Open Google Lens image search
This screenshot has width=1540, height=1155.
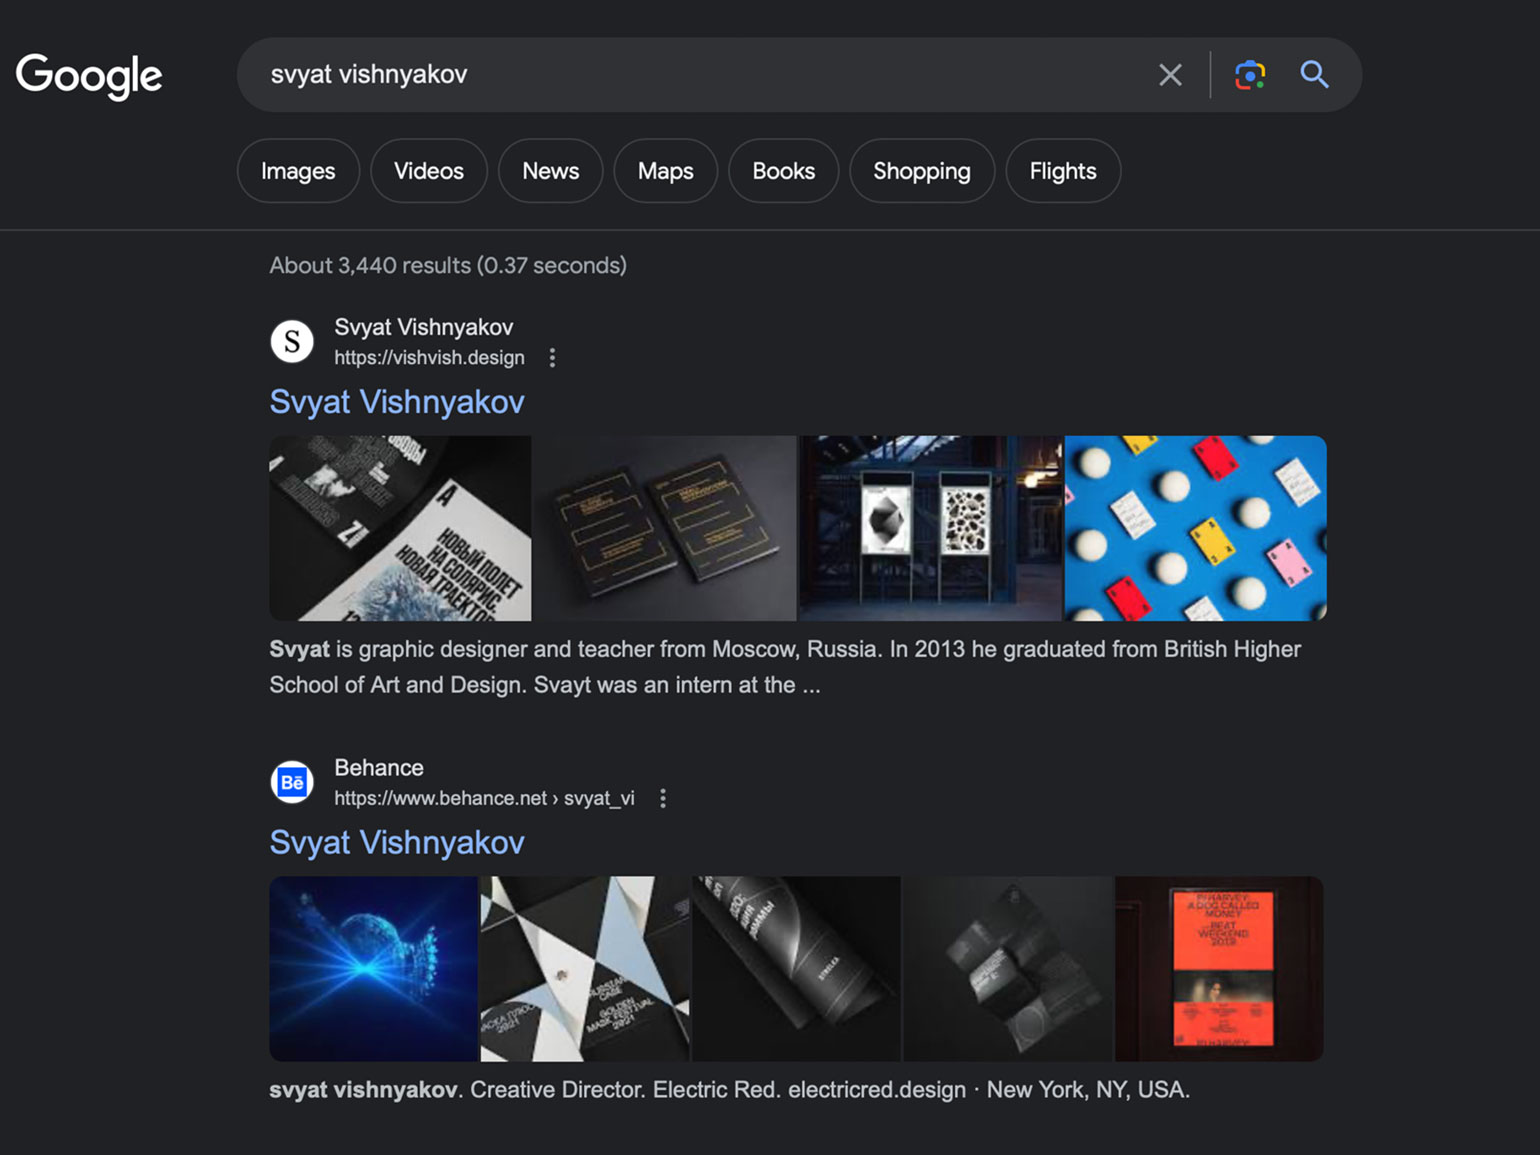click(1250, 75)
